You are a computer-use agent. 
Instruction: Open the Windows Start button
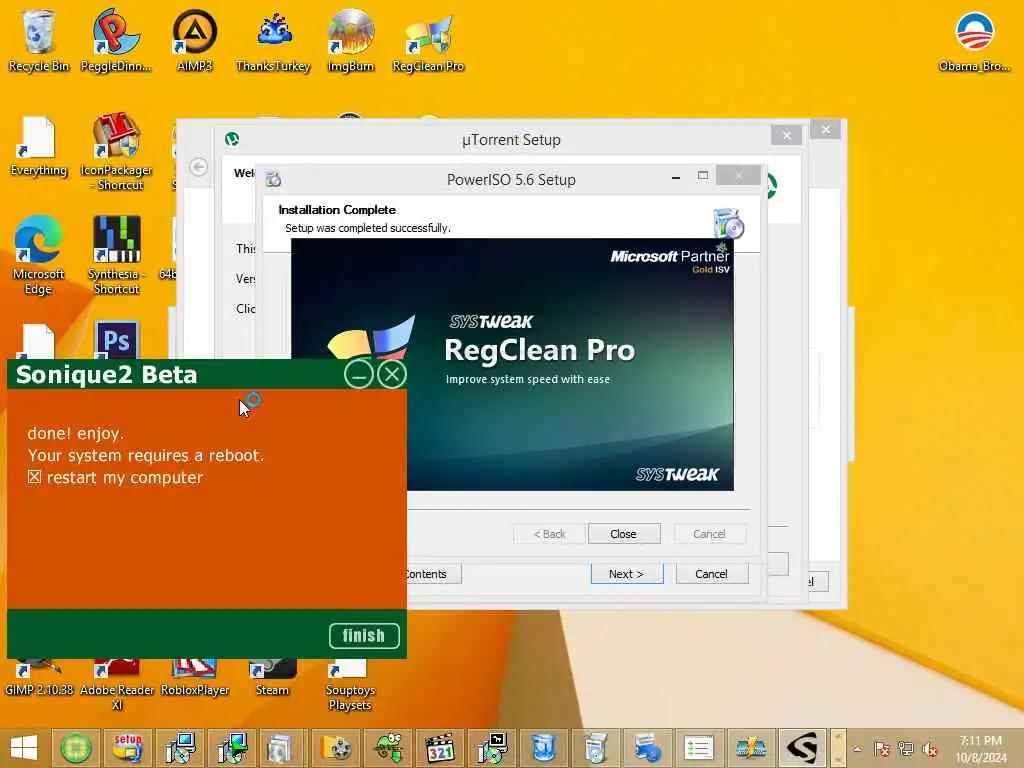[24, 748]
